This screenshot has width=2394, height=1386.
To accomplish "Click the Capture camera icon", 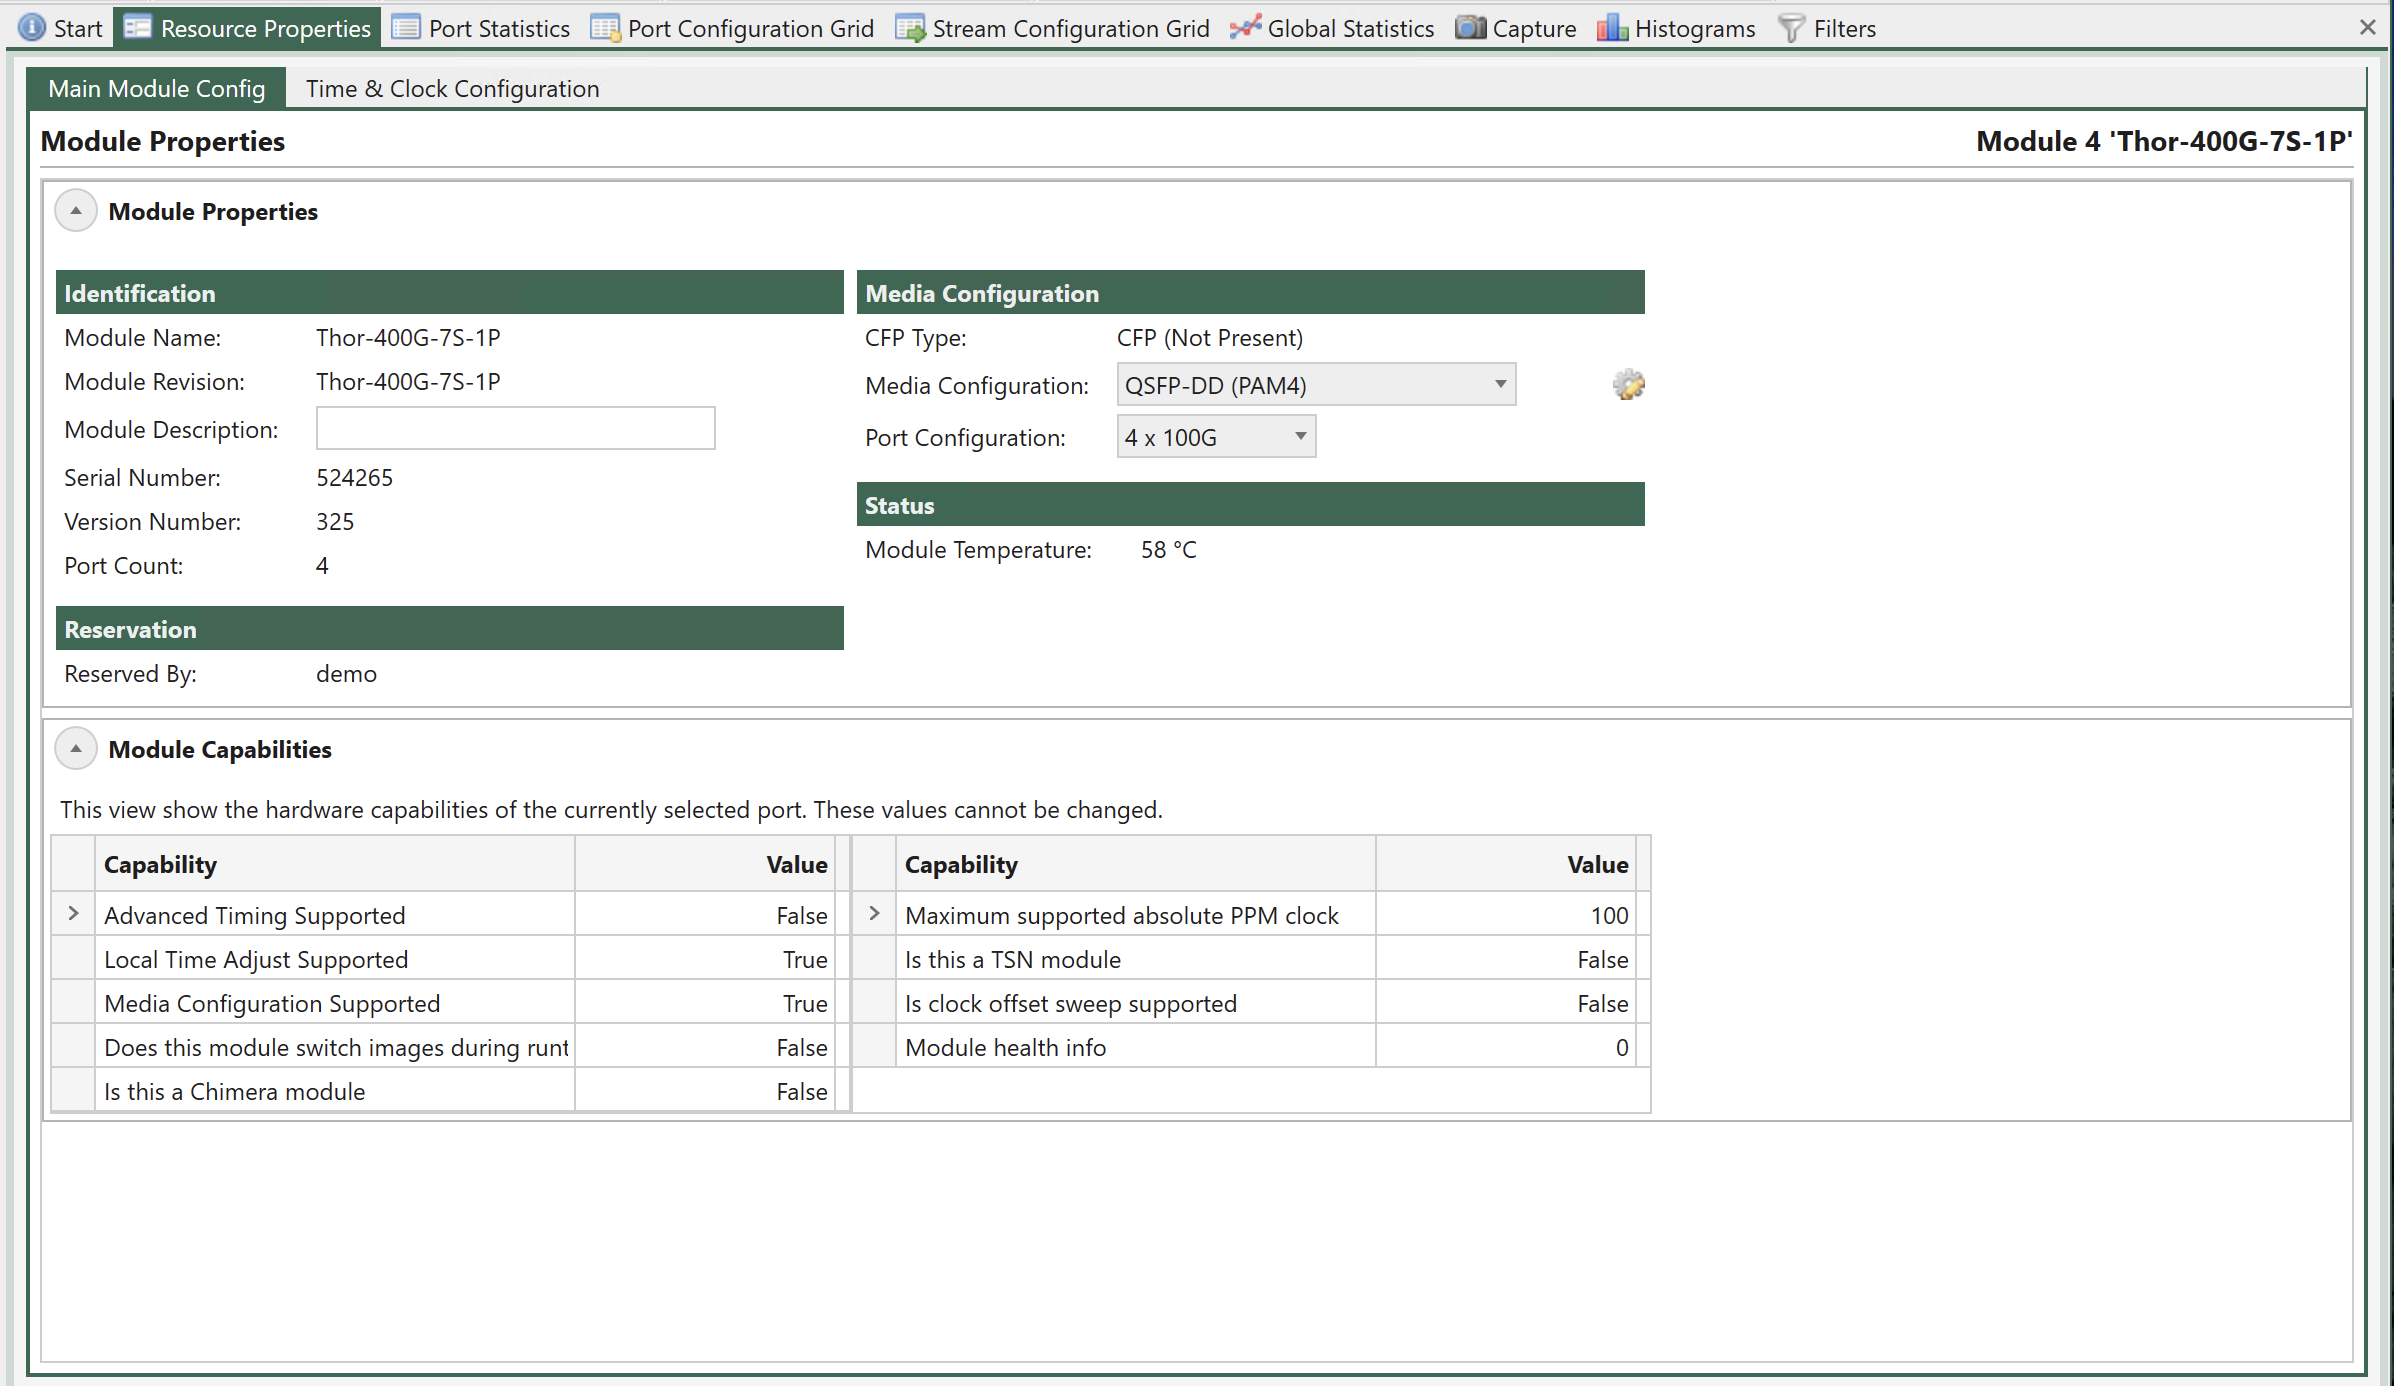I will pos(1470,28).
